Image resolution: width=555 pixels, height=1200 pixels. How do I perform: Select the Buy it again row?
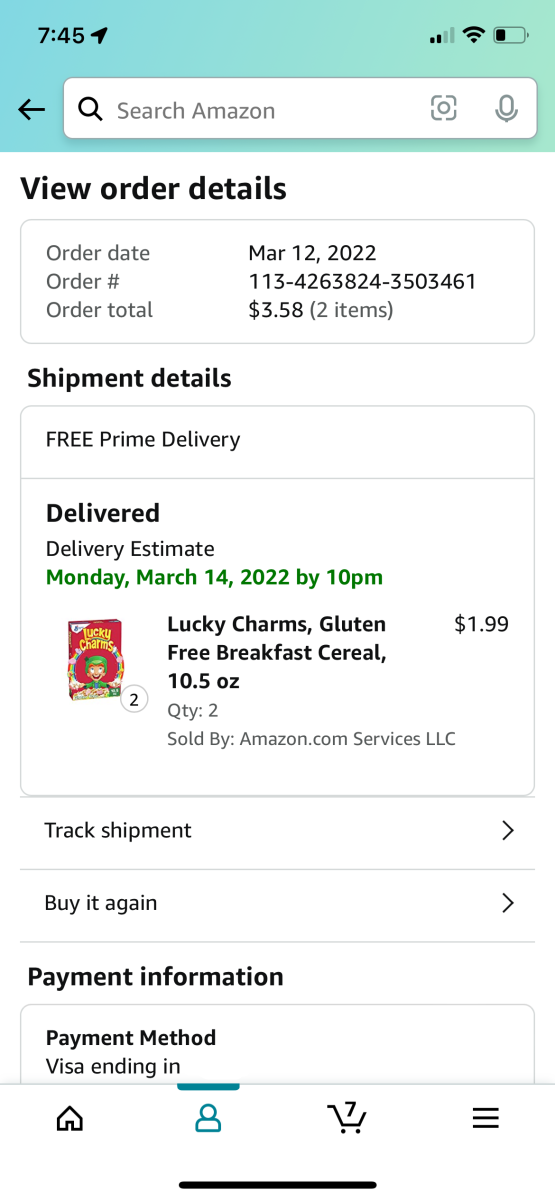click(x=278, y=904)
